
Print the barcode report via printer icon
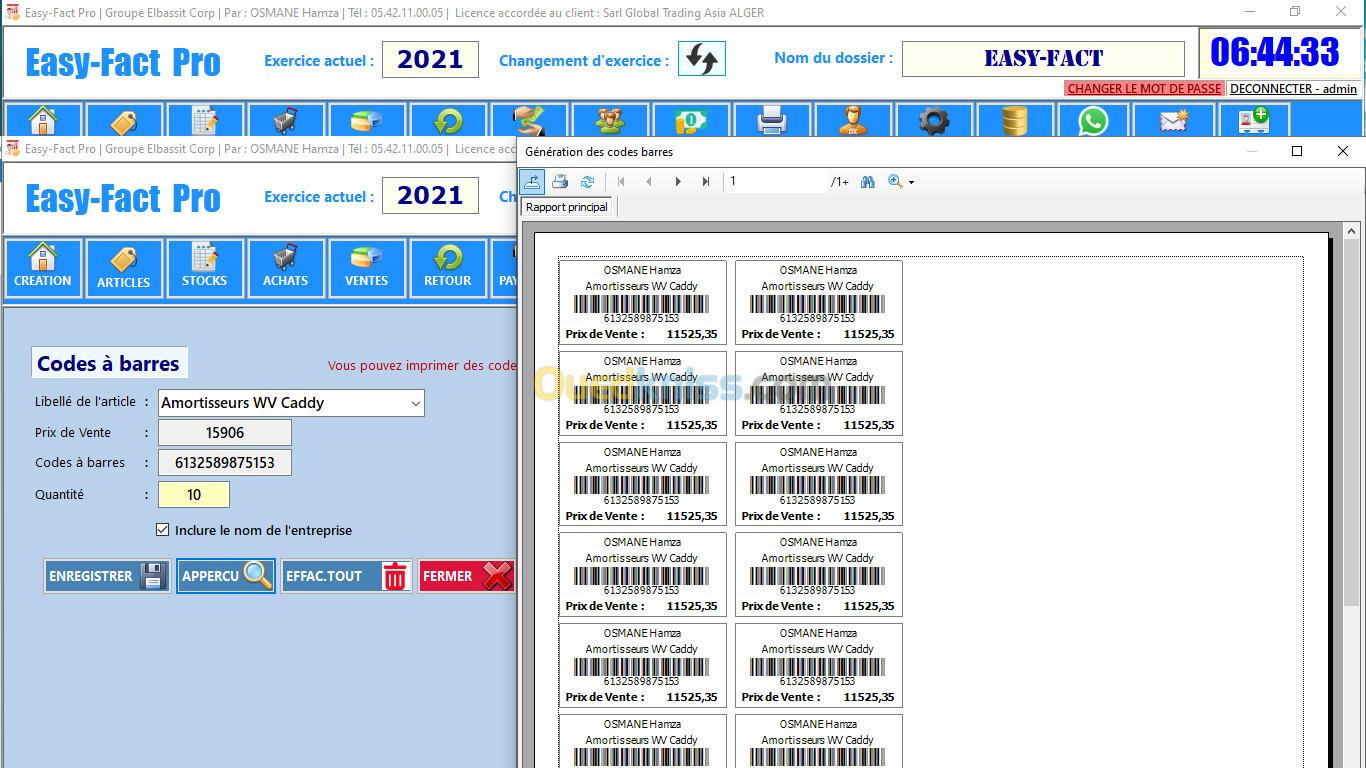560,181
